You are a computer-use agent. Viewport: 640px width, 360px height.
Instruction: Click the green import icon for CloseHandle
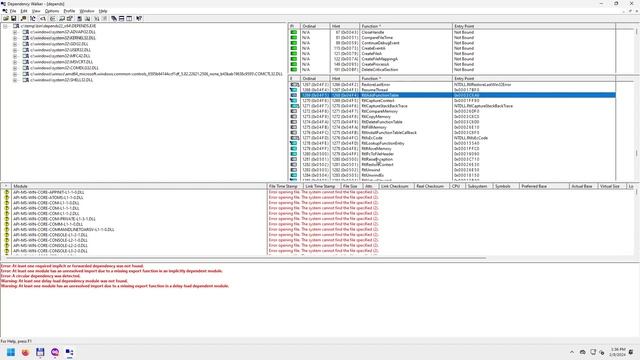(293, 32)
